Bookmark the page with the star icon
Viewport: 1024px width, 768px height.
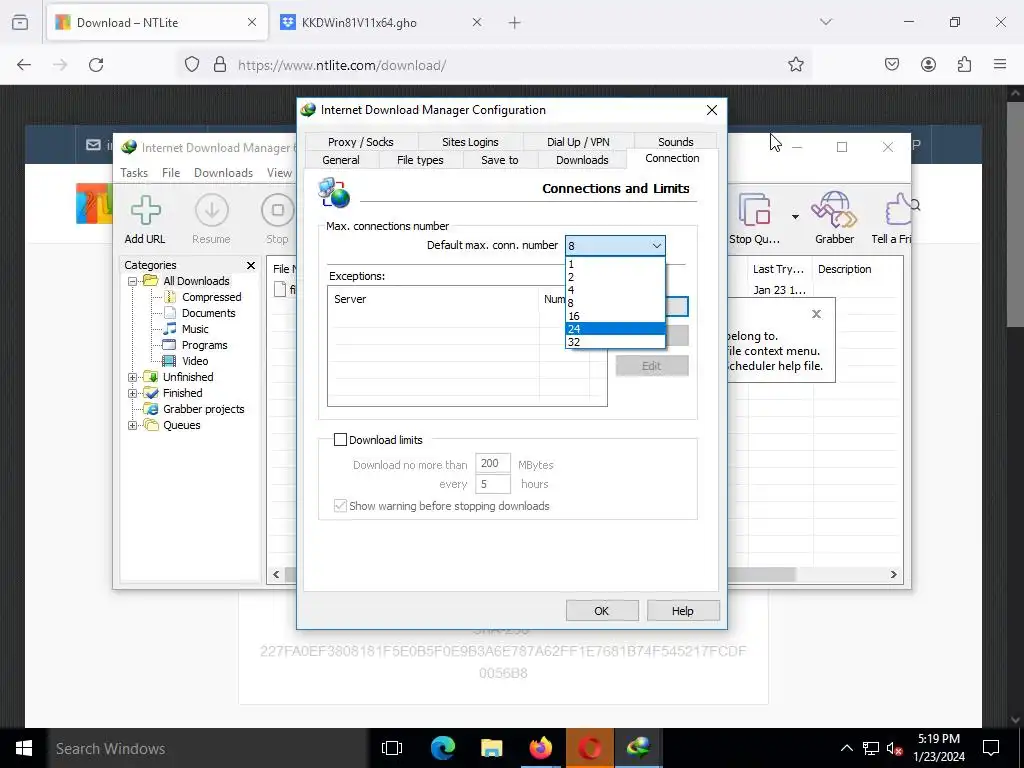point(795,65)
